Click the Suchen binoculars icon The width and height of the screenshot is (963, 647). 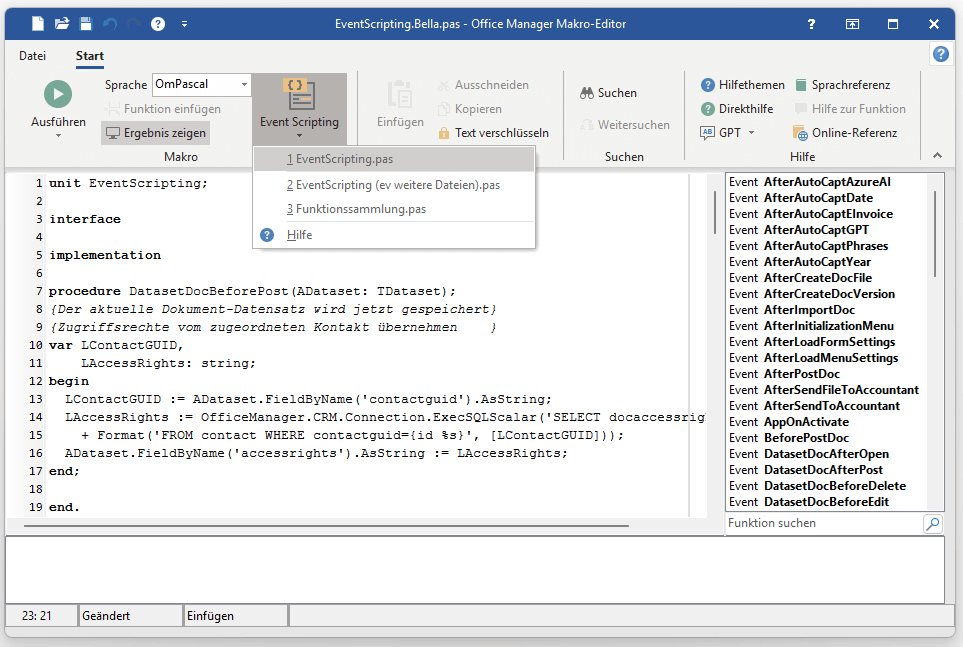coord(588,93)
